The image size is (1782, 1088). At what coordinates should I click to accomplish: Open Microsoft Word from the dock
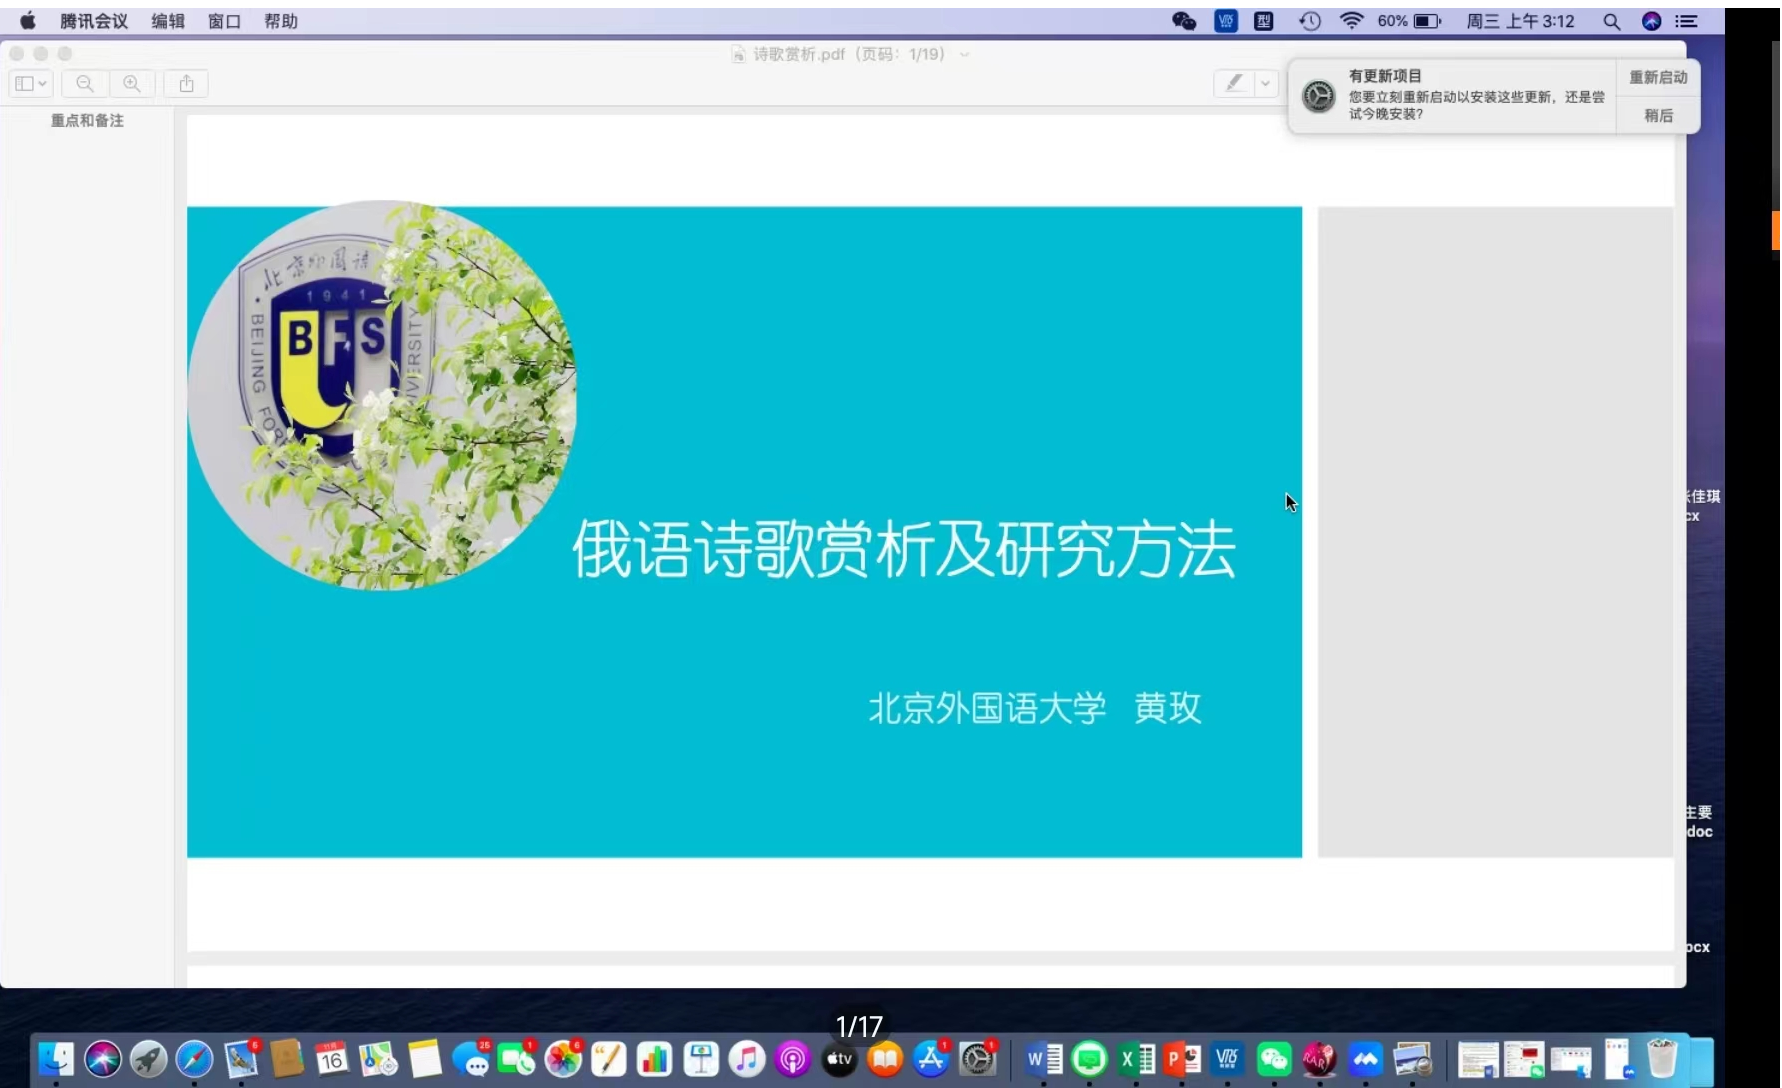coord(1043,1059)
